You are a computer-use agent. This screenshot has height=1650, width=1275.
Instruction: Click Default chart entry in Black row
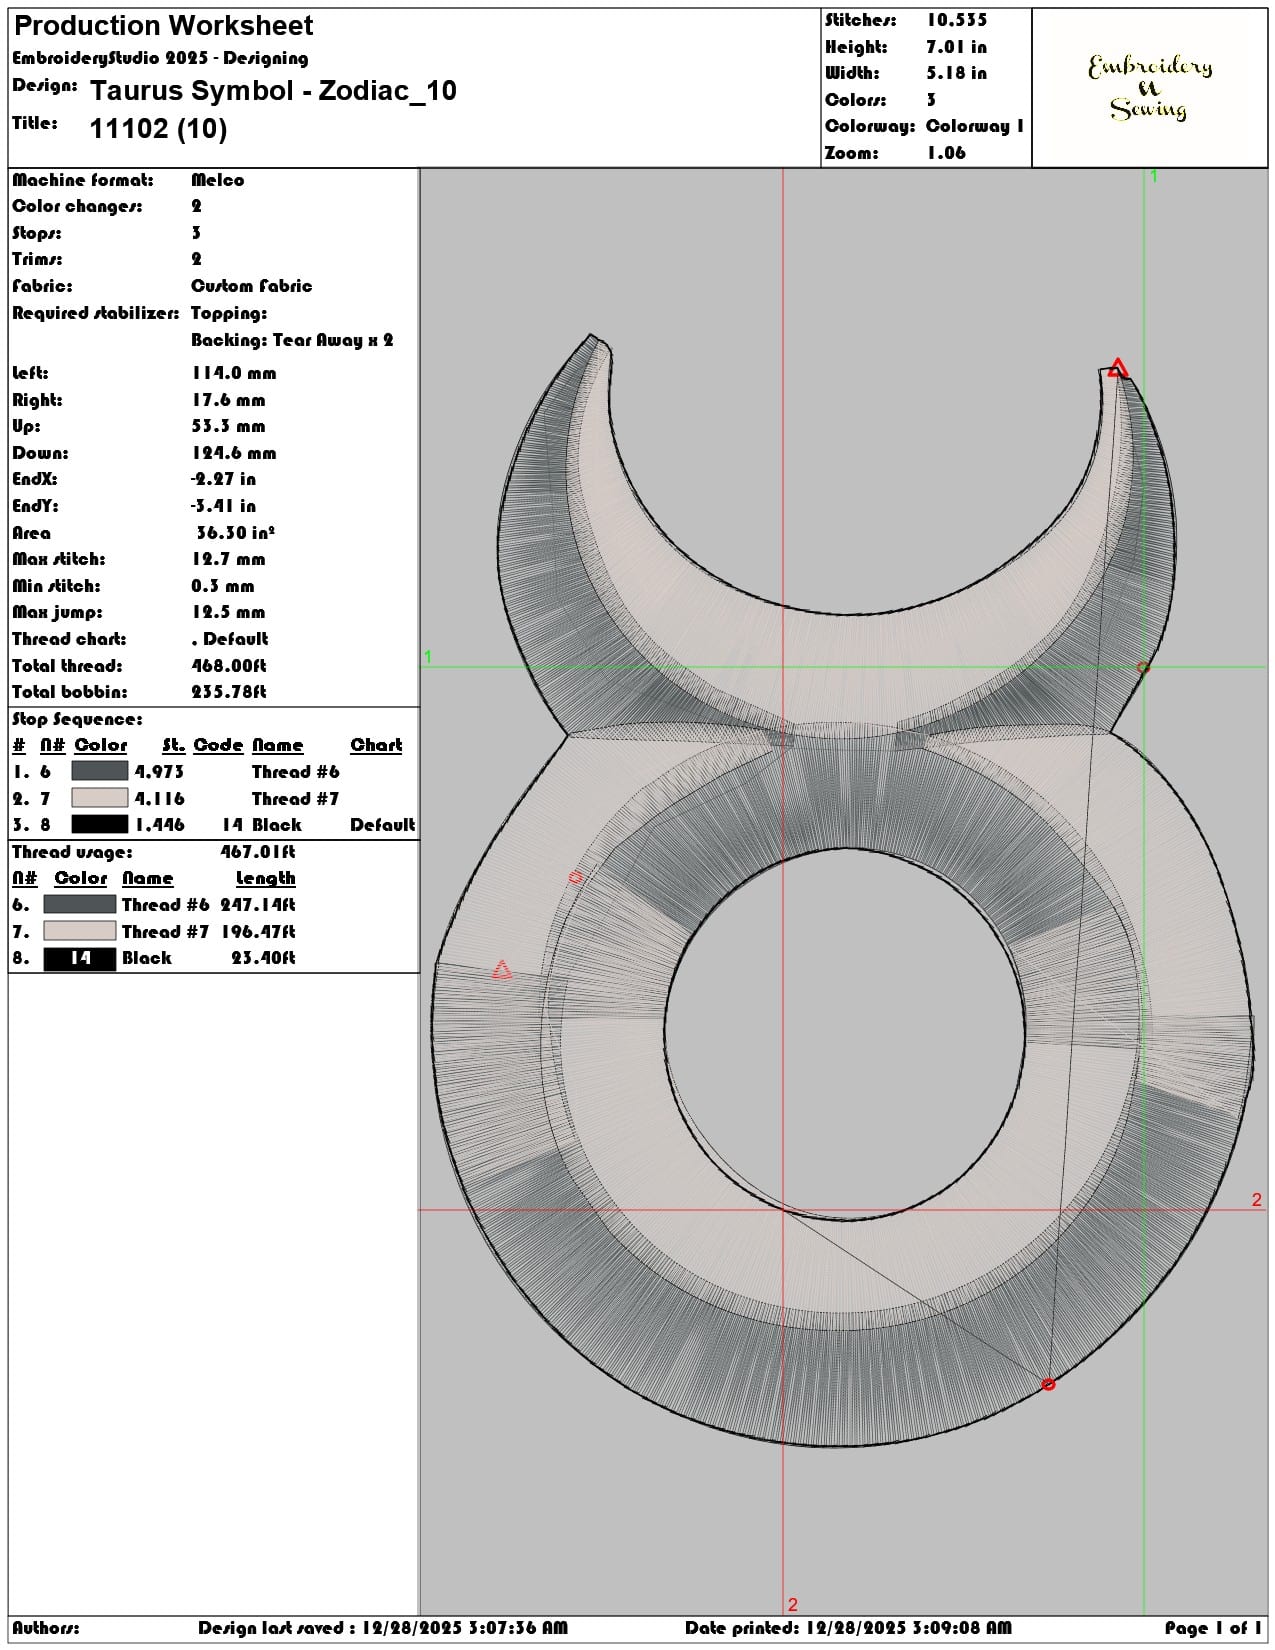tap(383, 825)
